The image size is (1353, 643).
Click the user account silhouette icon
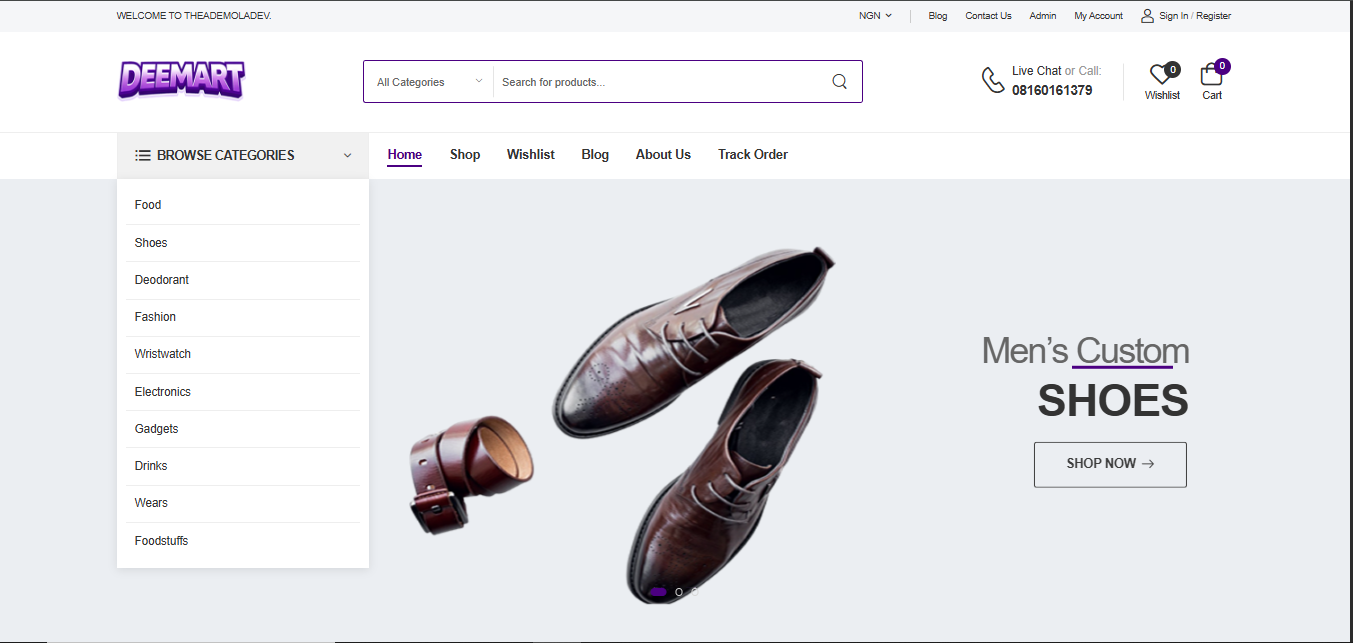click(1147, 16)
